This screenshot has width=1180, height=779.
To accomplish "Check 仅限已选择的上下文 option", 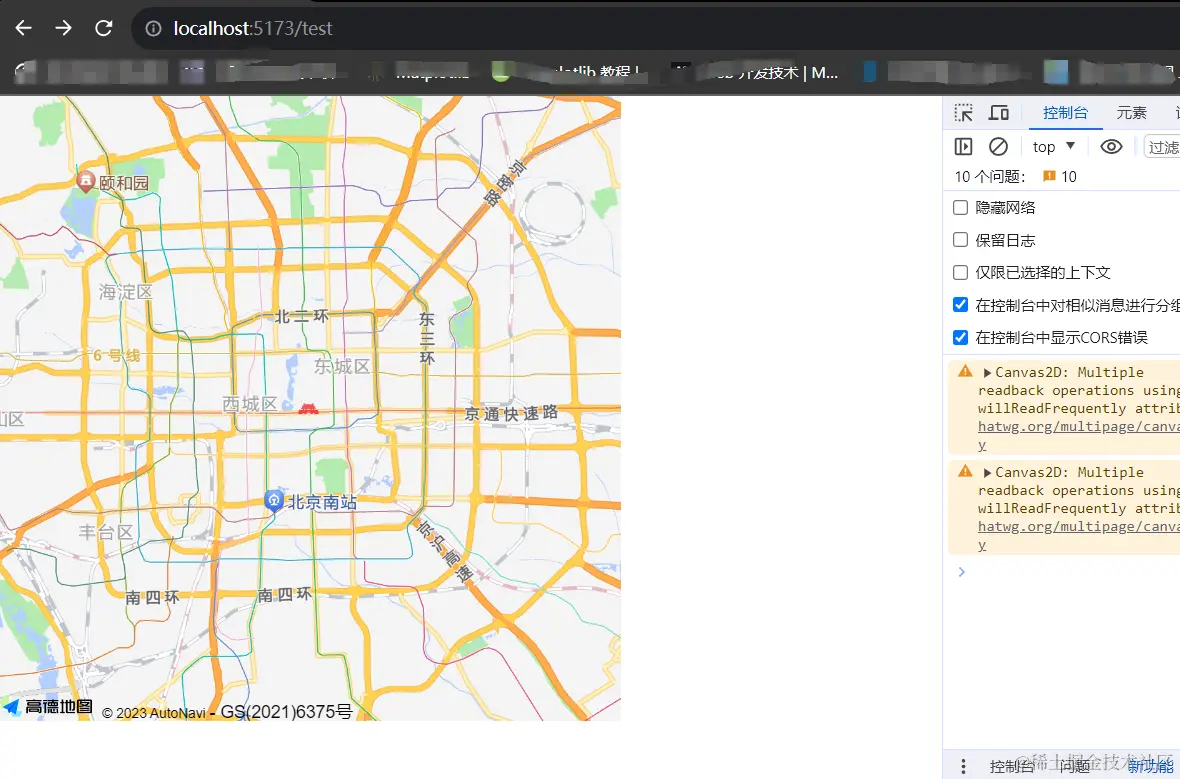I will click(x=960, y=272).
